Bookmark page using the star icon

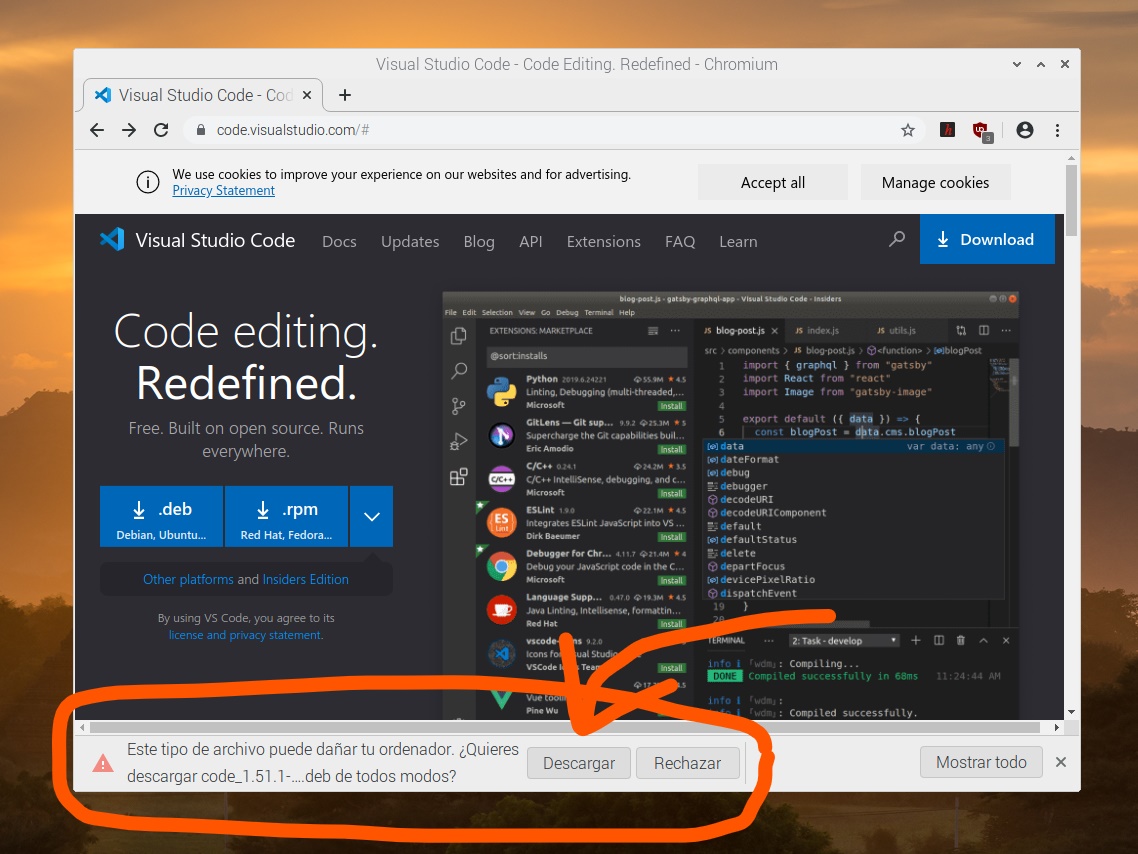click(908, 130)
